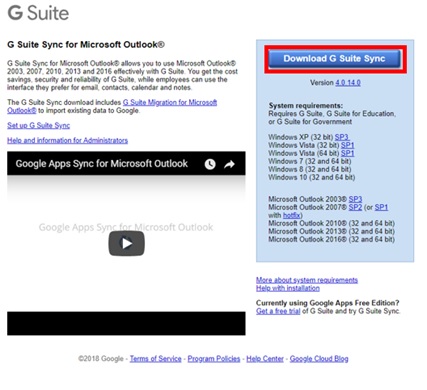Click the video share arrow icon
This screenshot has height=390, width=427.
click(229, 164)
